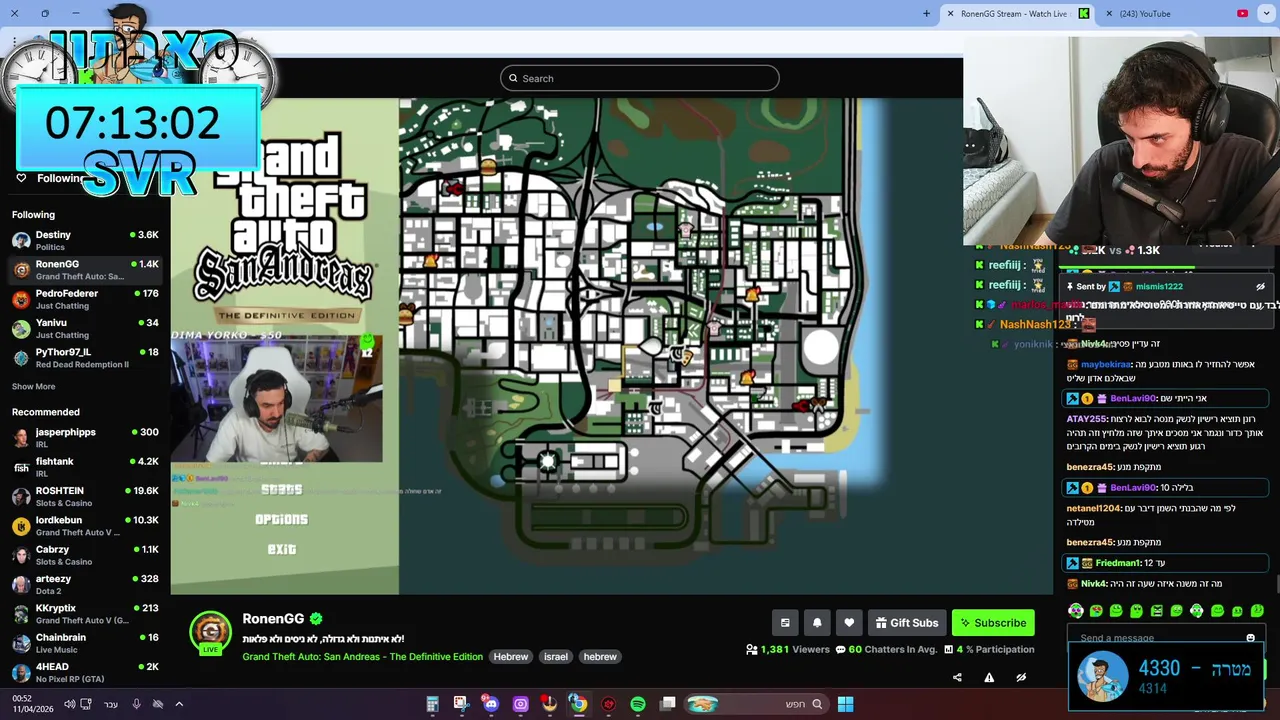Viewport: 1280px width, 720px height.
Task: Click the Hebrew language tag
Action: pos(510,657)
